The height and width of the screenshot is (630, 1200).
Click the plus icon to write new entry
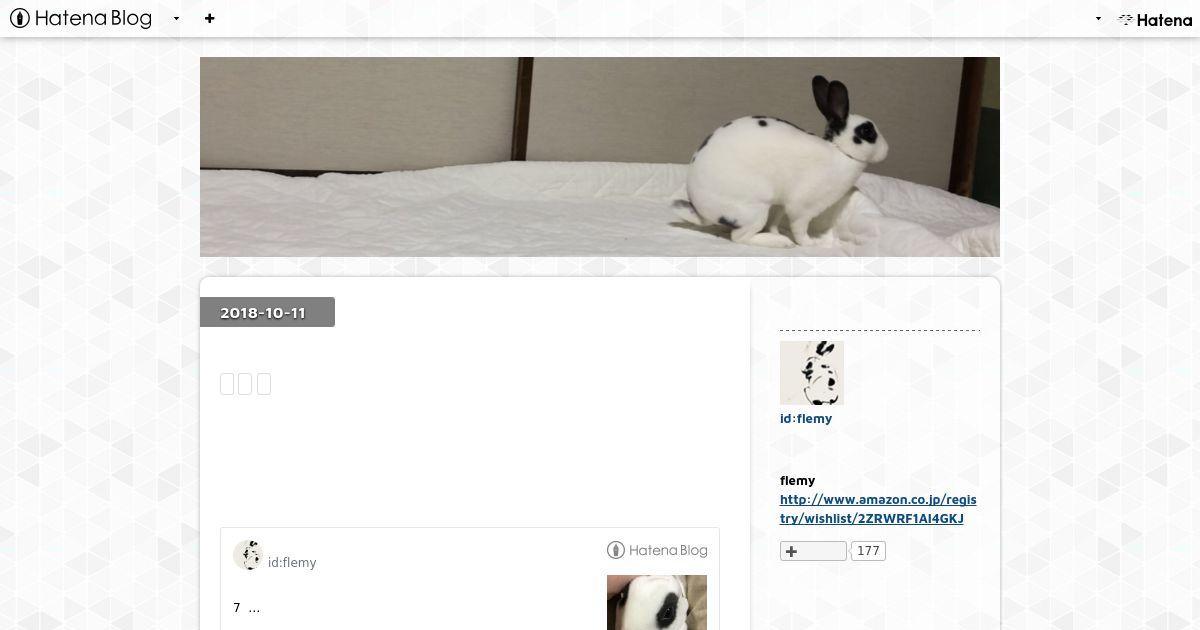tap(209, 18)
